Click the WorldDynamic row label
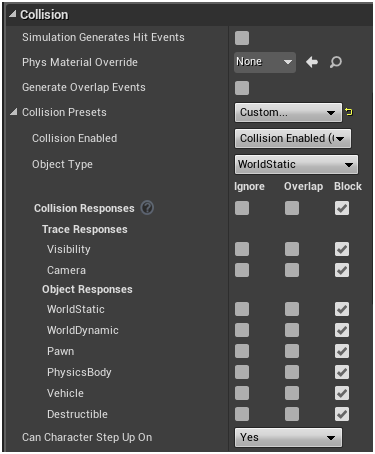The height and width of the screenshot is (454, 375). (x=83, y=330)
